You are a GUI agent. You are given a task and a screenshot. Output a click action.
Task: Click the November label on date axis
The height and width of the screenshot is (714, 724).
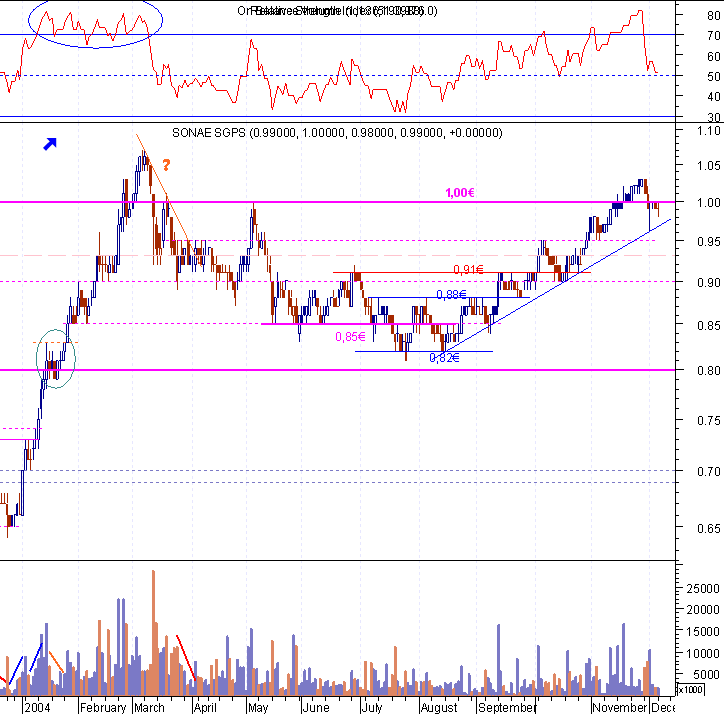pos(620,708)
